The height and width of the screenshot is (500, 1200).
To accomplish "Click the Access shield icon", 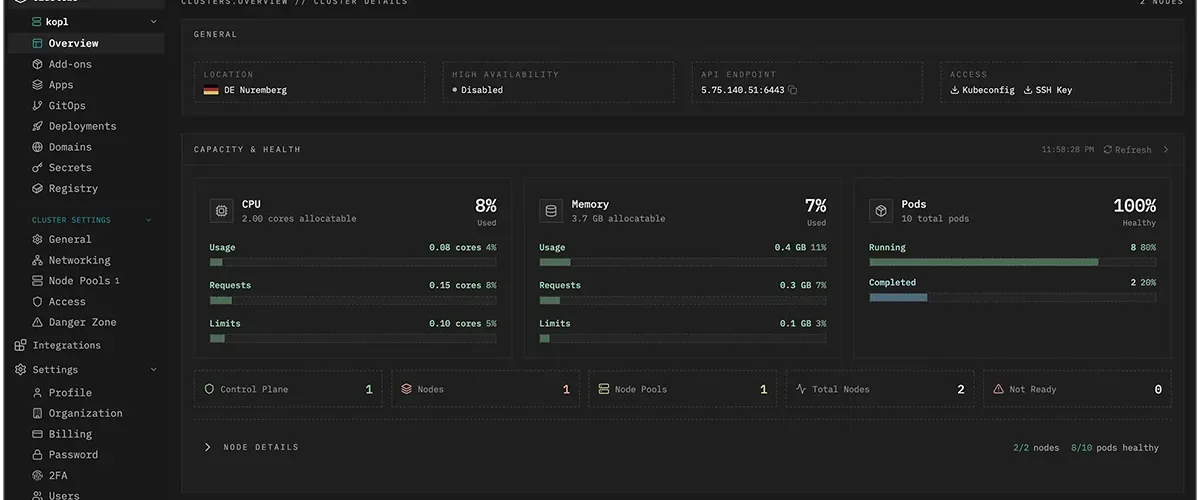I will pyautogui.click(x=38, y=301).
